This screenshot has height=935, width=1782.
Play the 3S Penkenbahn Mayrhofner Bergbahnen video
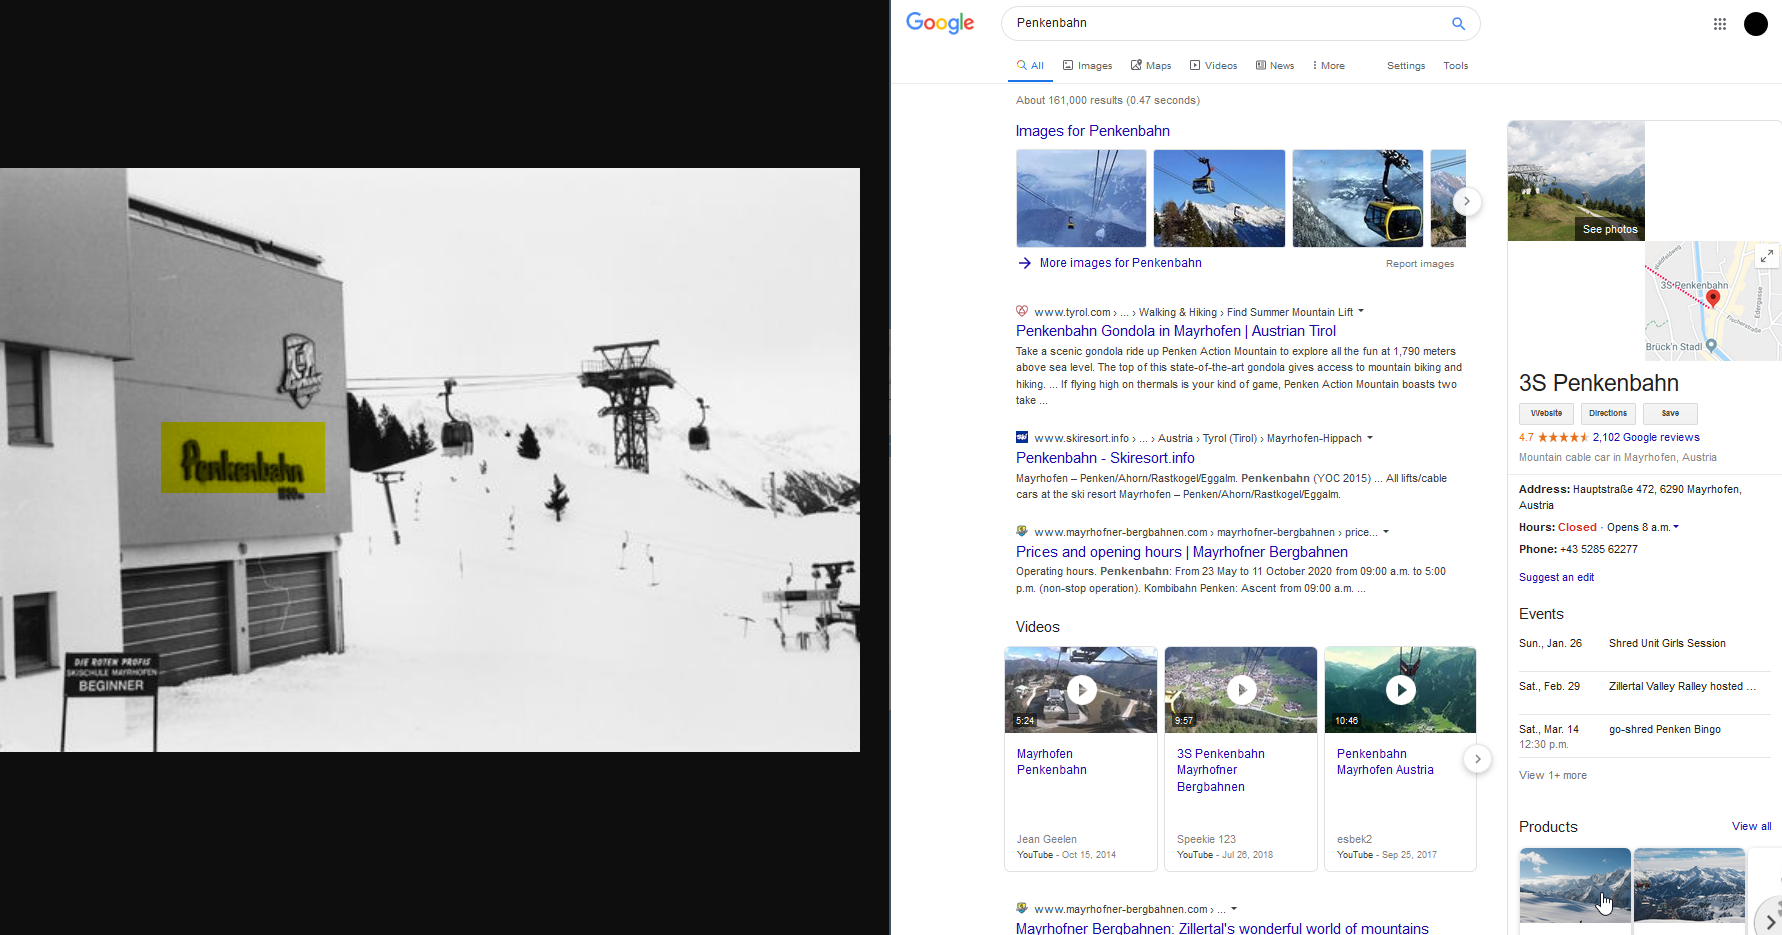[1241, 690]
